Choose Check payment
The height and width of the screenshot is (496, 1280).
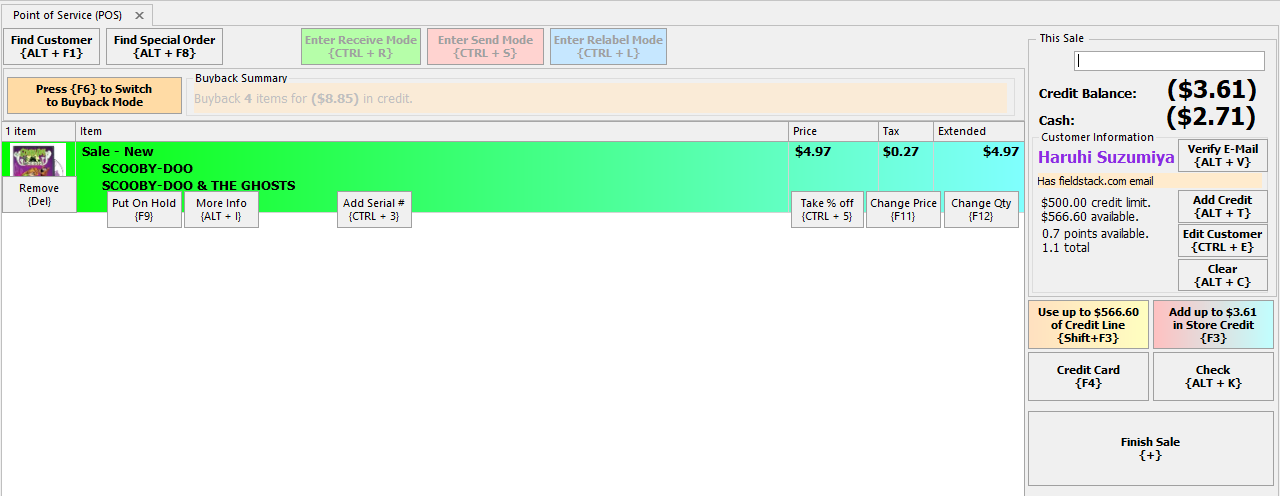[x=1213, y=376]
